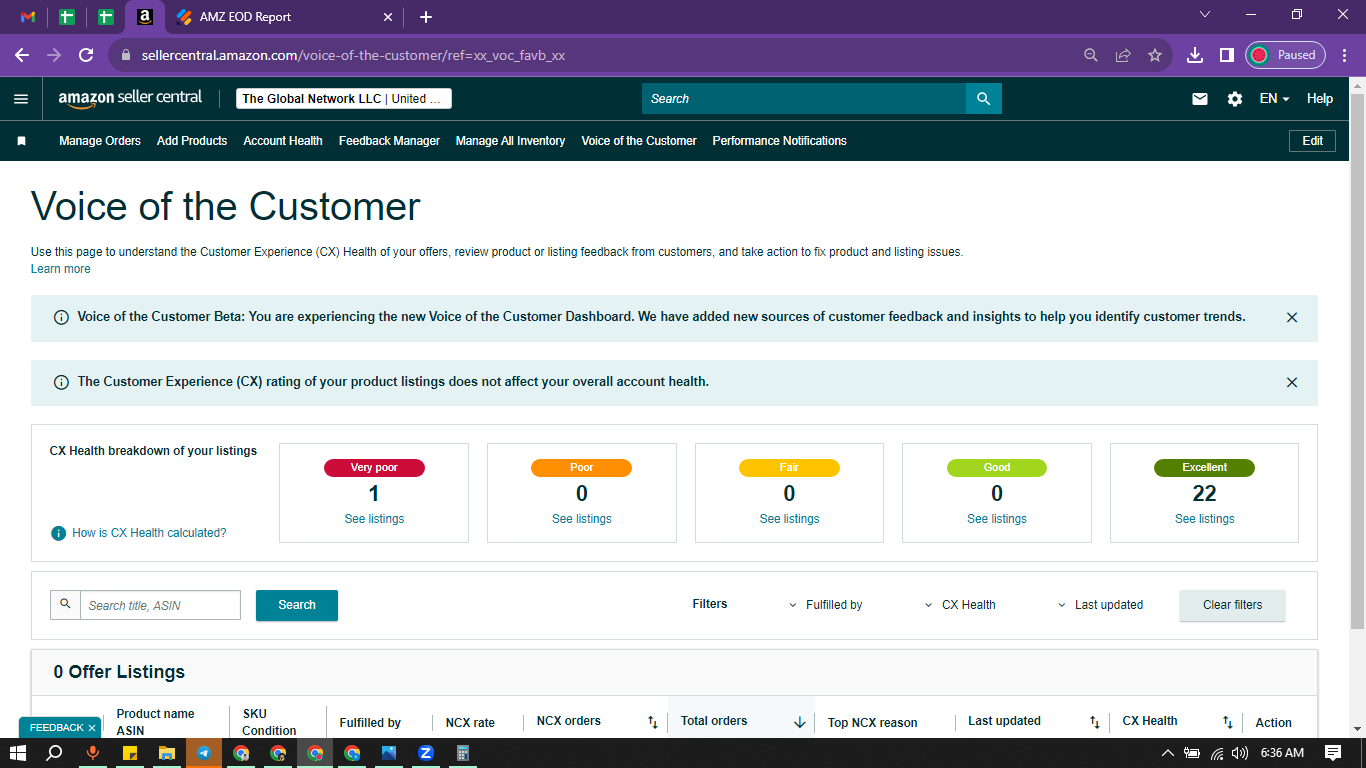Open the Zoom app from the taskbar

(x=426, y=753)
